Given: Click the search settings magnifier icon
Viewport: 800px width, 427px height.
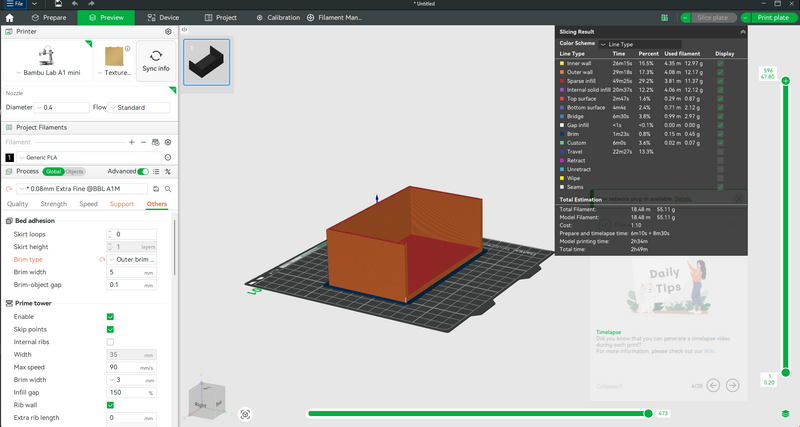Looking at the screenshot, I should click(x=168, y=189).
